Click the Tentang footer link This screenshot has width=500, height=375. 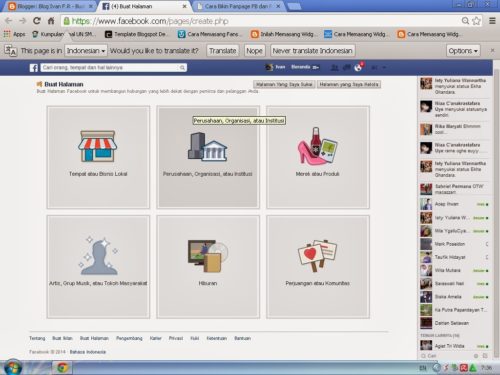coord(37,338)
